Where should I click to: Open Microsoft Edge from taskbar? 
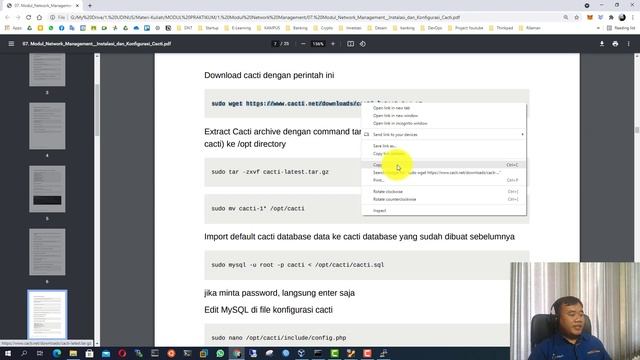point(57,353)
